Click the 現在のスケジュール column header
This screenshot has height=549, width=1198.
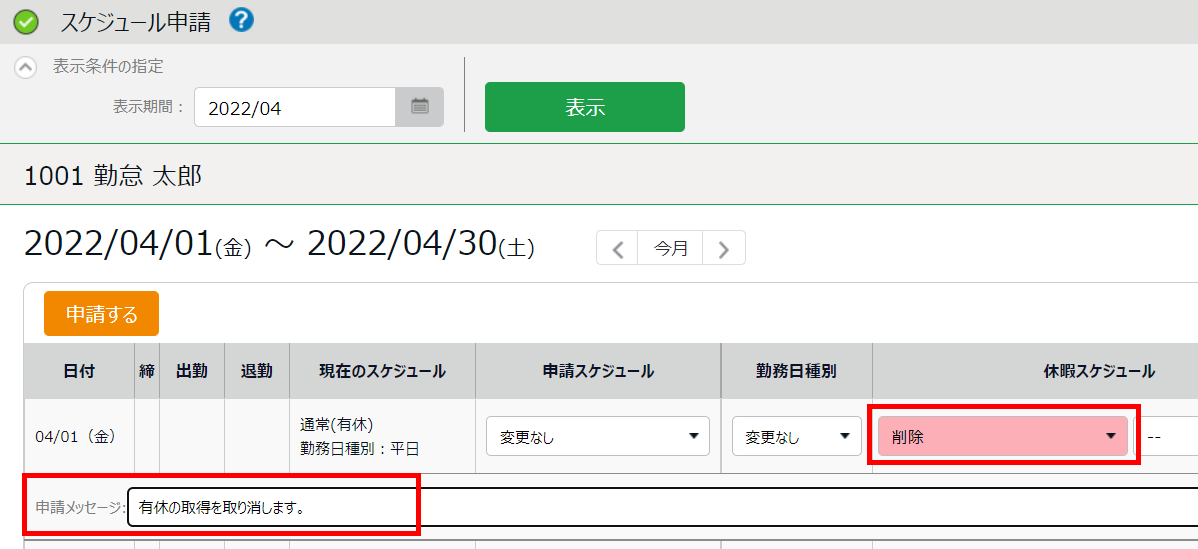tap(382, 371)
